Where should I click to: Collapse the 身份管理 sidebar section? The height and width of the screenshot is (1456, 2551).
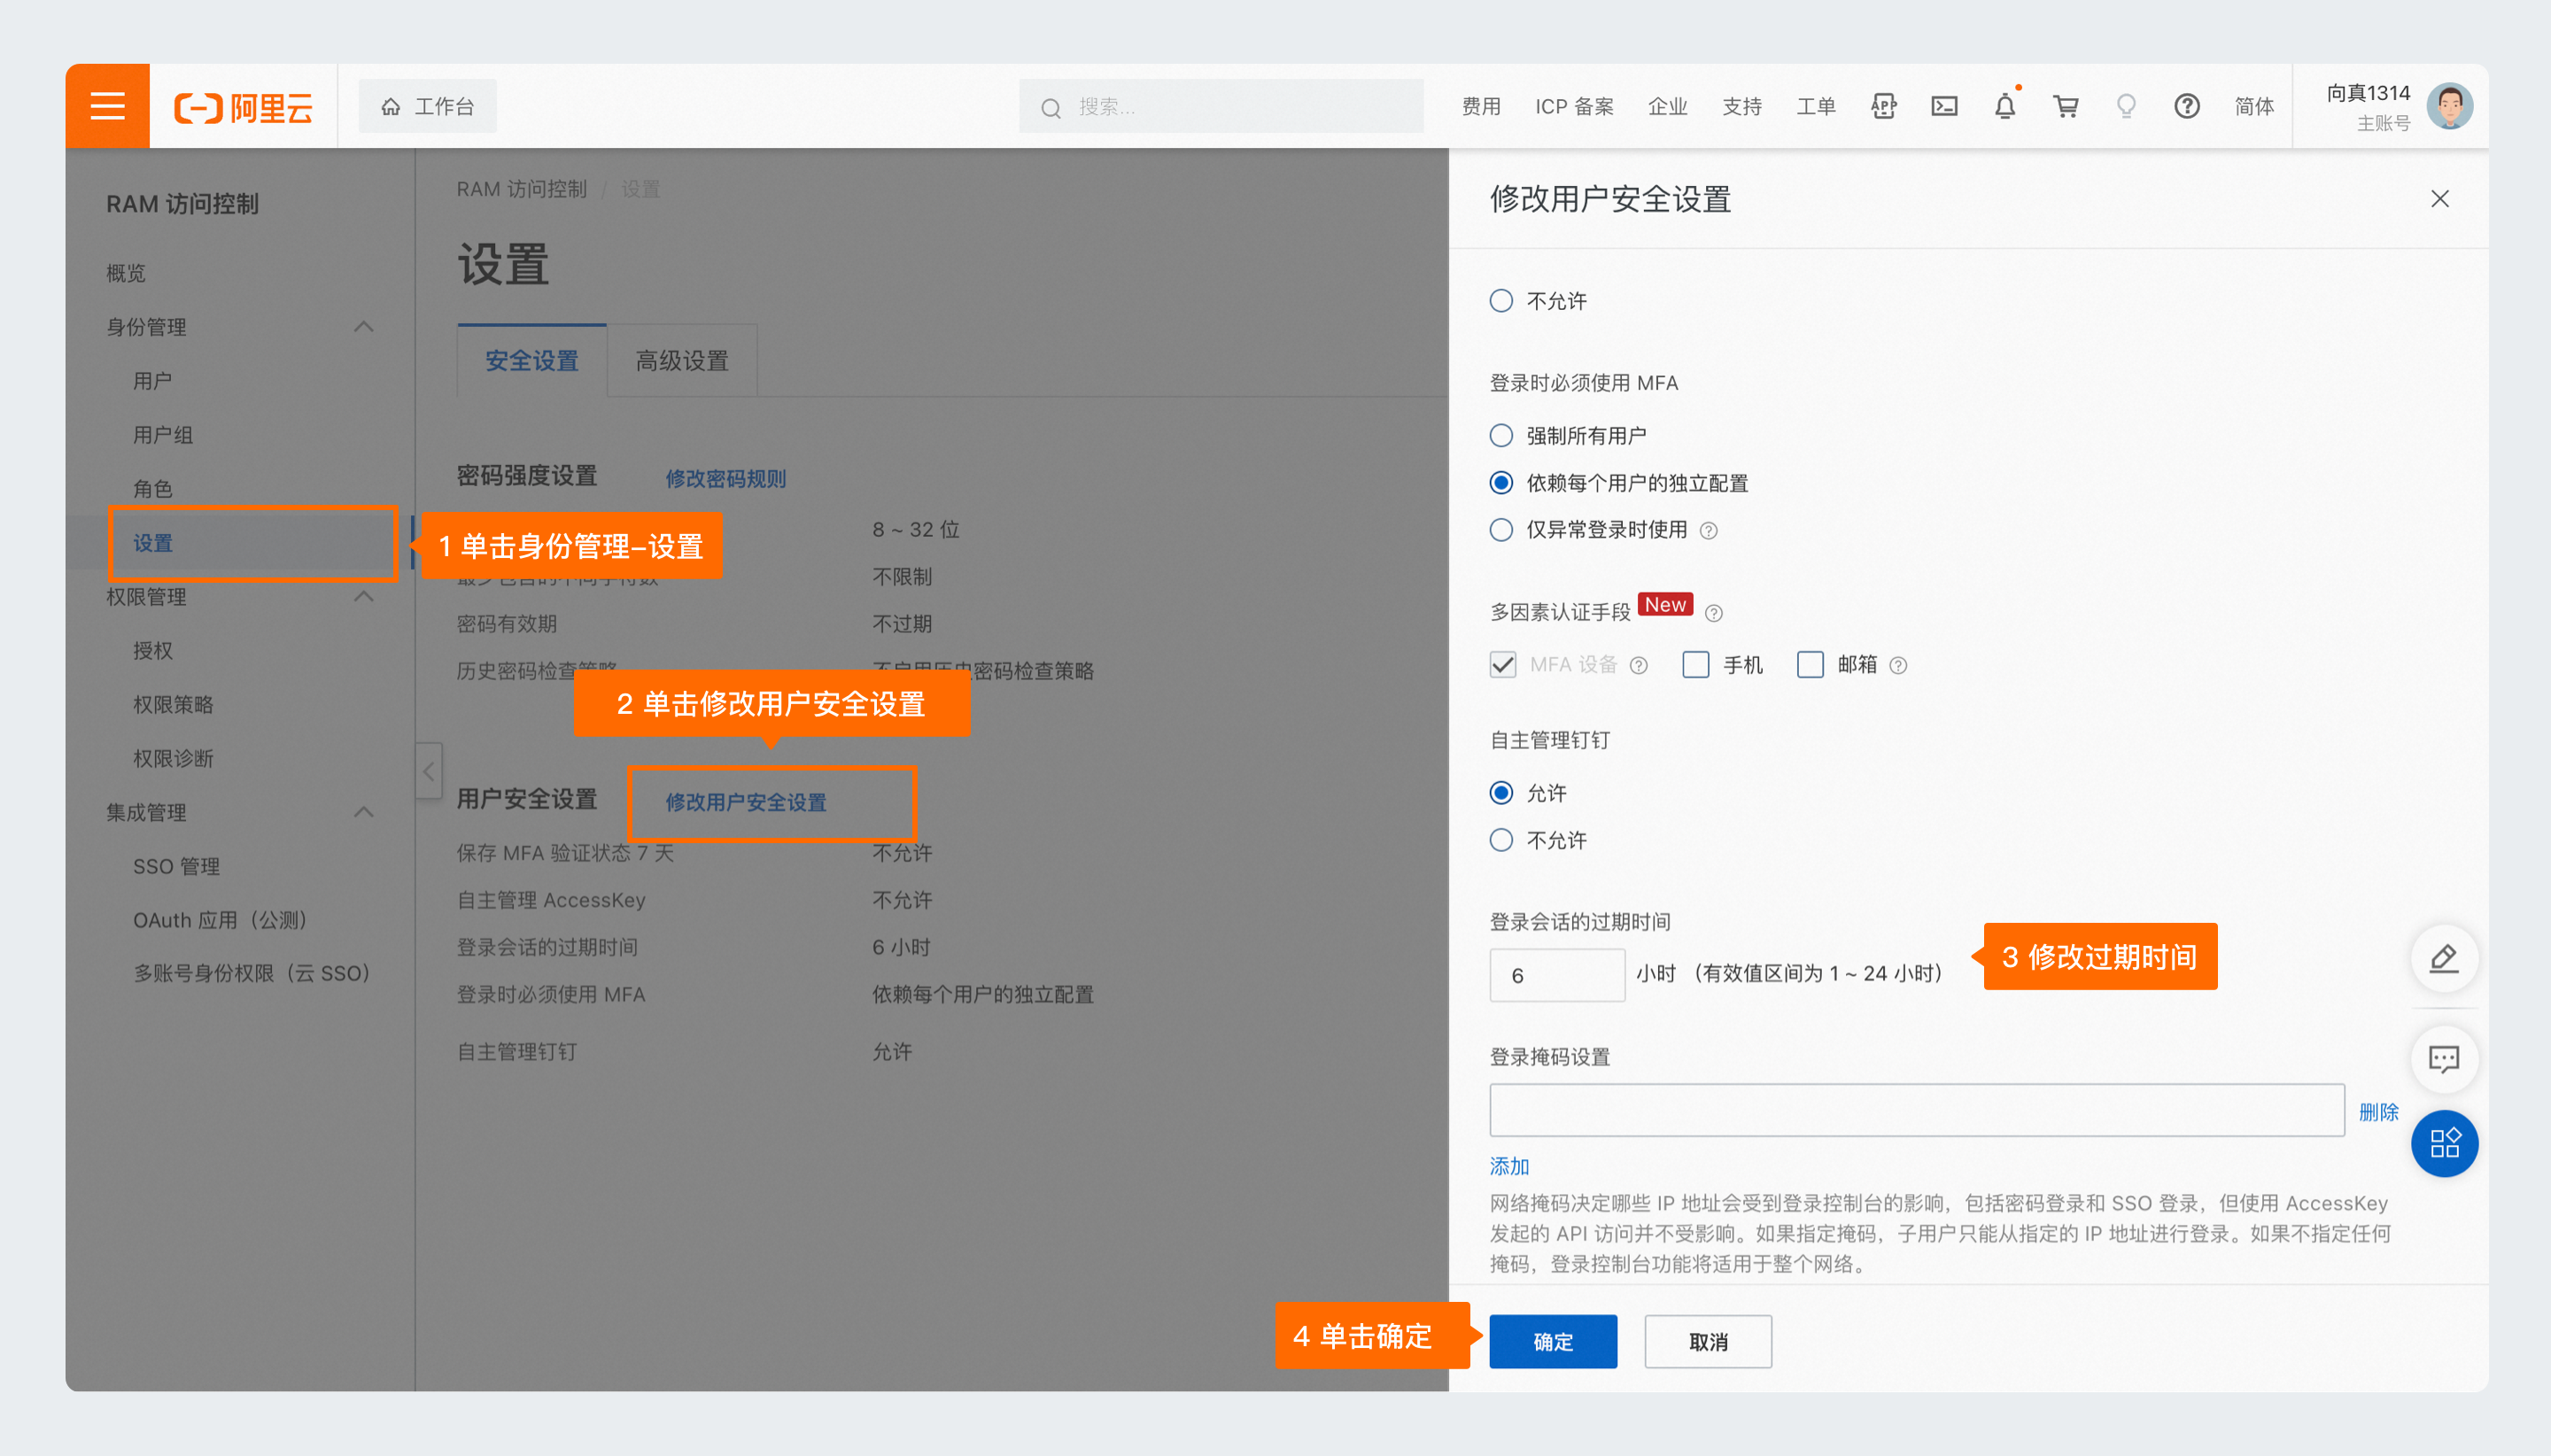(x=364, y=327)
